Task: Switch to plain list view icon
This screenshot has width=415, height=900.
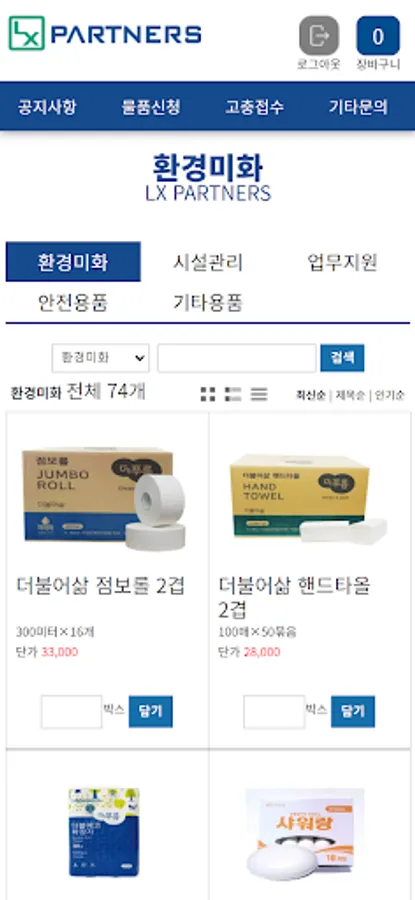Action: tap(259, 394)
